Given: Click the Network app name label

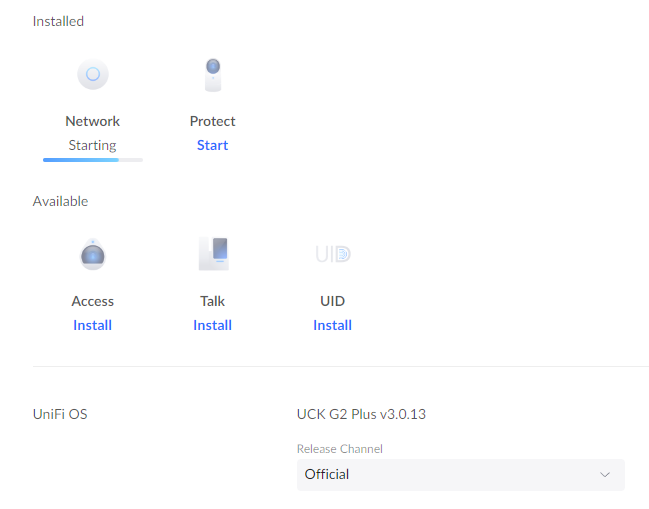Looking at the screenshot, I should (x=92, y=121).
